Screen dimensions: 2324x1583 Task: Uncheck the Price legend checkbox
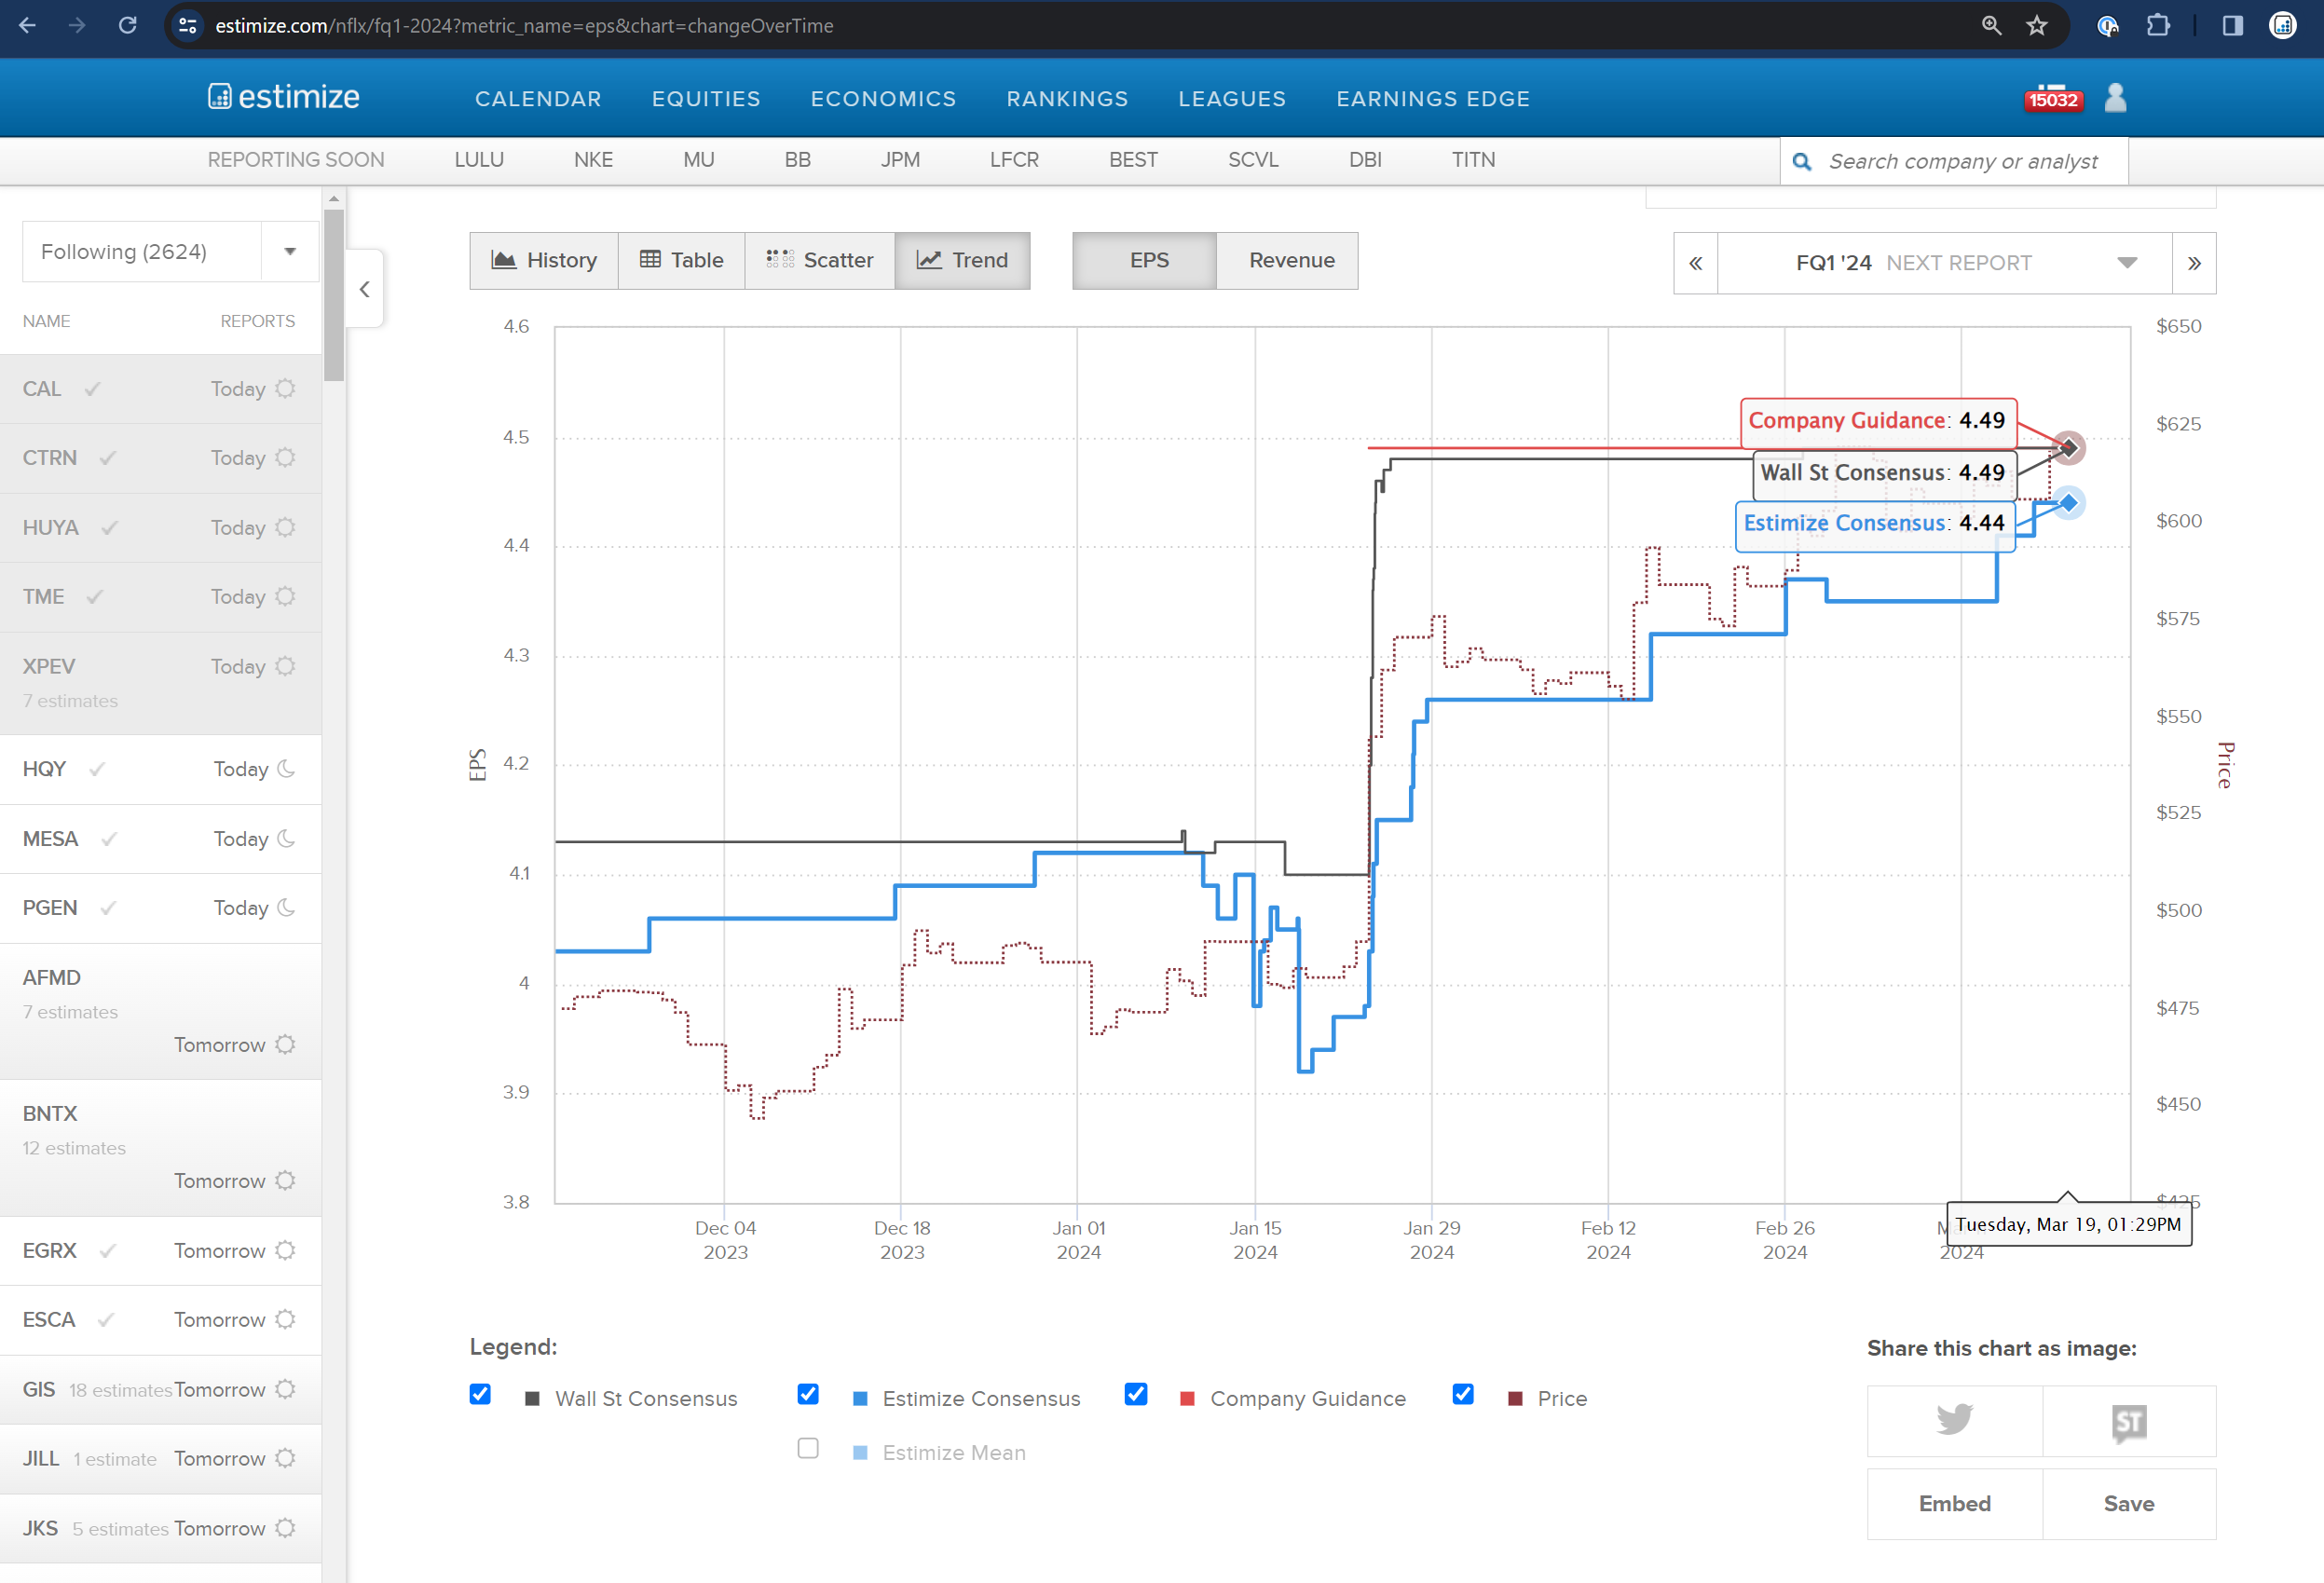pyautogui.click(x=1463, y=1395)
